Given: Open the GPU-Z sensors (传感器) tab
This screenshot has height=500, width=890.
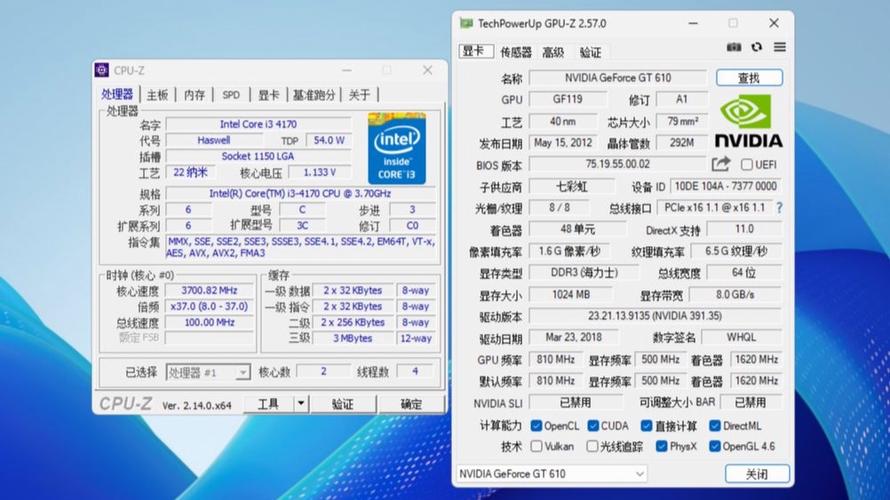Looking at the screenshot, I should 515,52.
